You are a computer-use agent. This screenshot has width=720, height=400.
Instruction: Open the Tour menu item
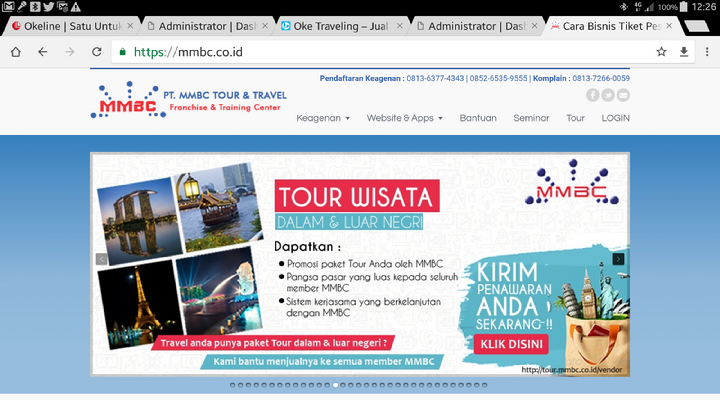(x=575, y=118)
